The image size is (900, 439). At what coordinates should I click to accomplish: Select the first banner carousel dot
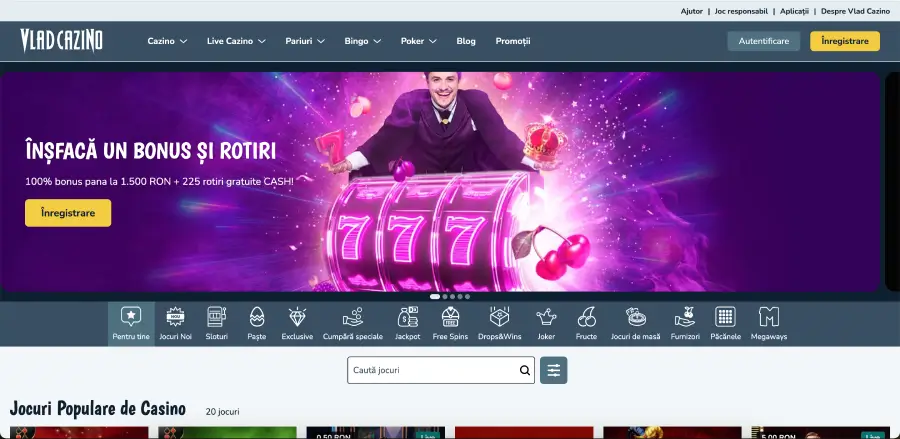coord(435,297)
